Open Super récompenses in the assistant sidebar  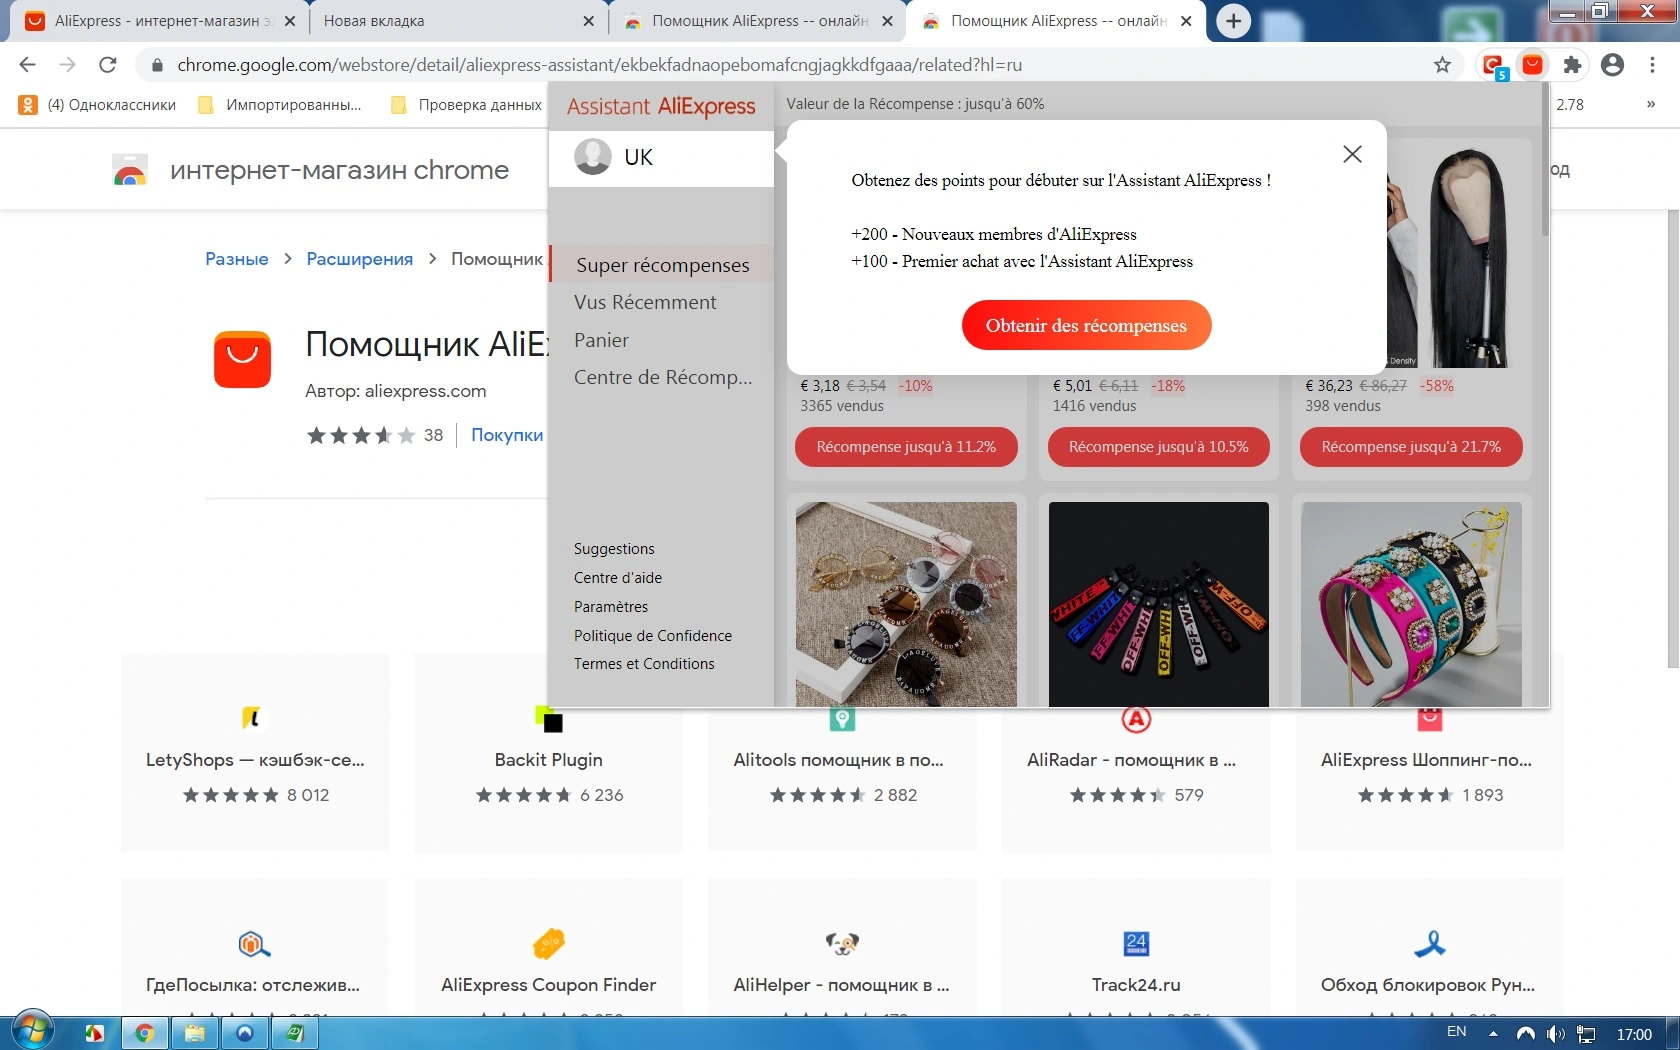point(662,265)
